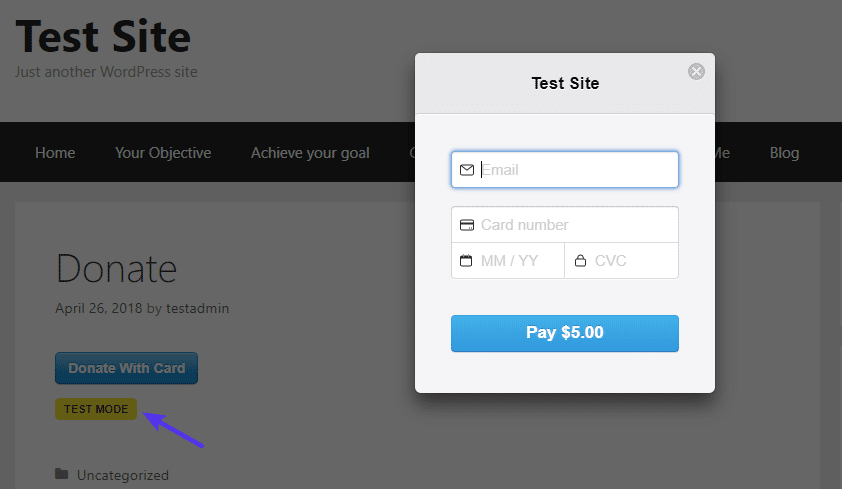The image size is (842, 489).
Task: Open the Uncategorized category link
Action: pyautogui.click(x=123, y=475)
